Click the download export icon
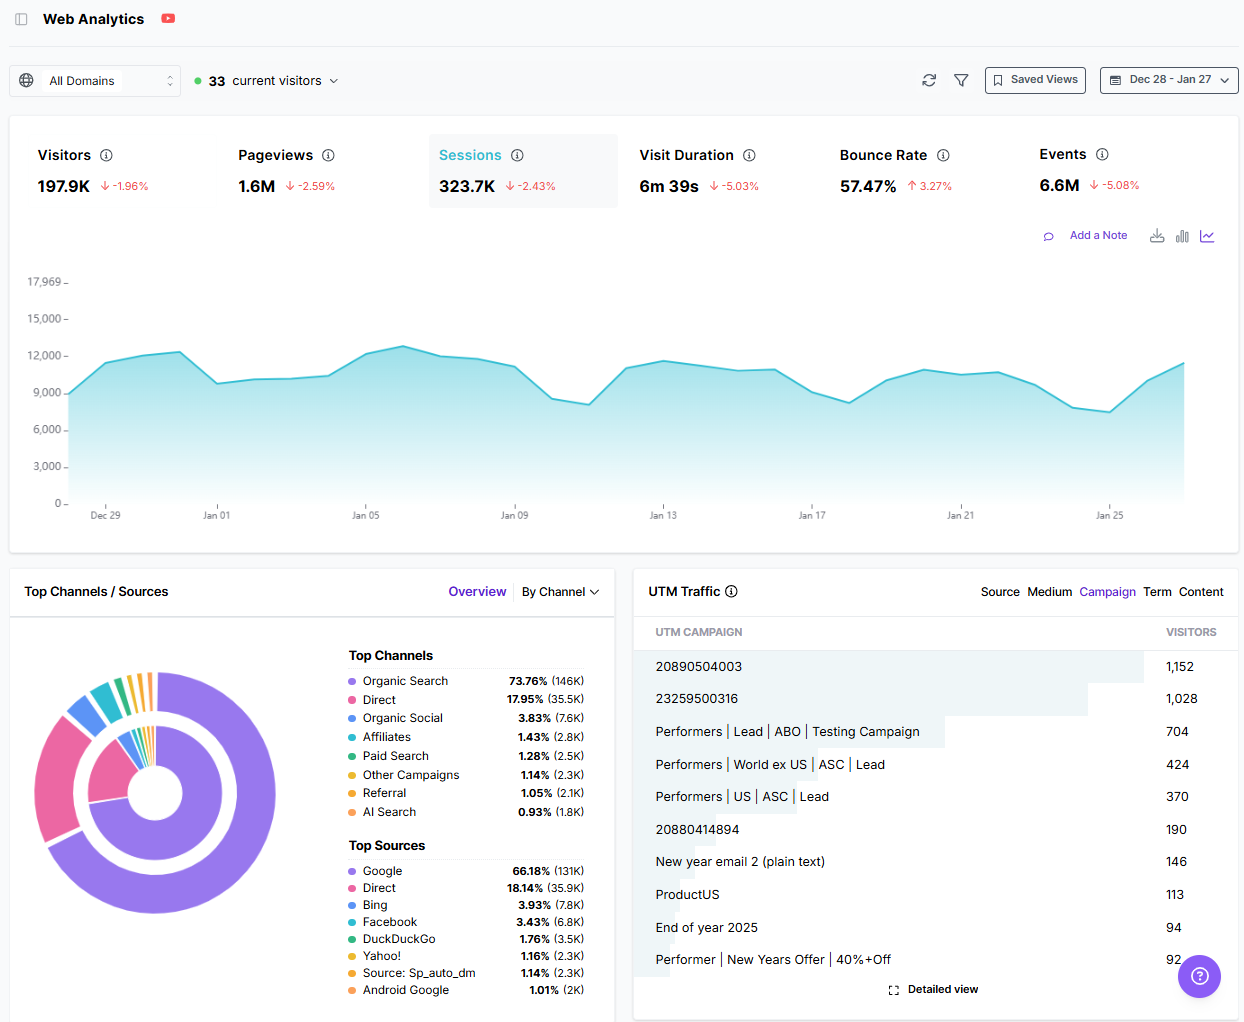Screen dimensions: 1244x1022 pos(1157,236)
